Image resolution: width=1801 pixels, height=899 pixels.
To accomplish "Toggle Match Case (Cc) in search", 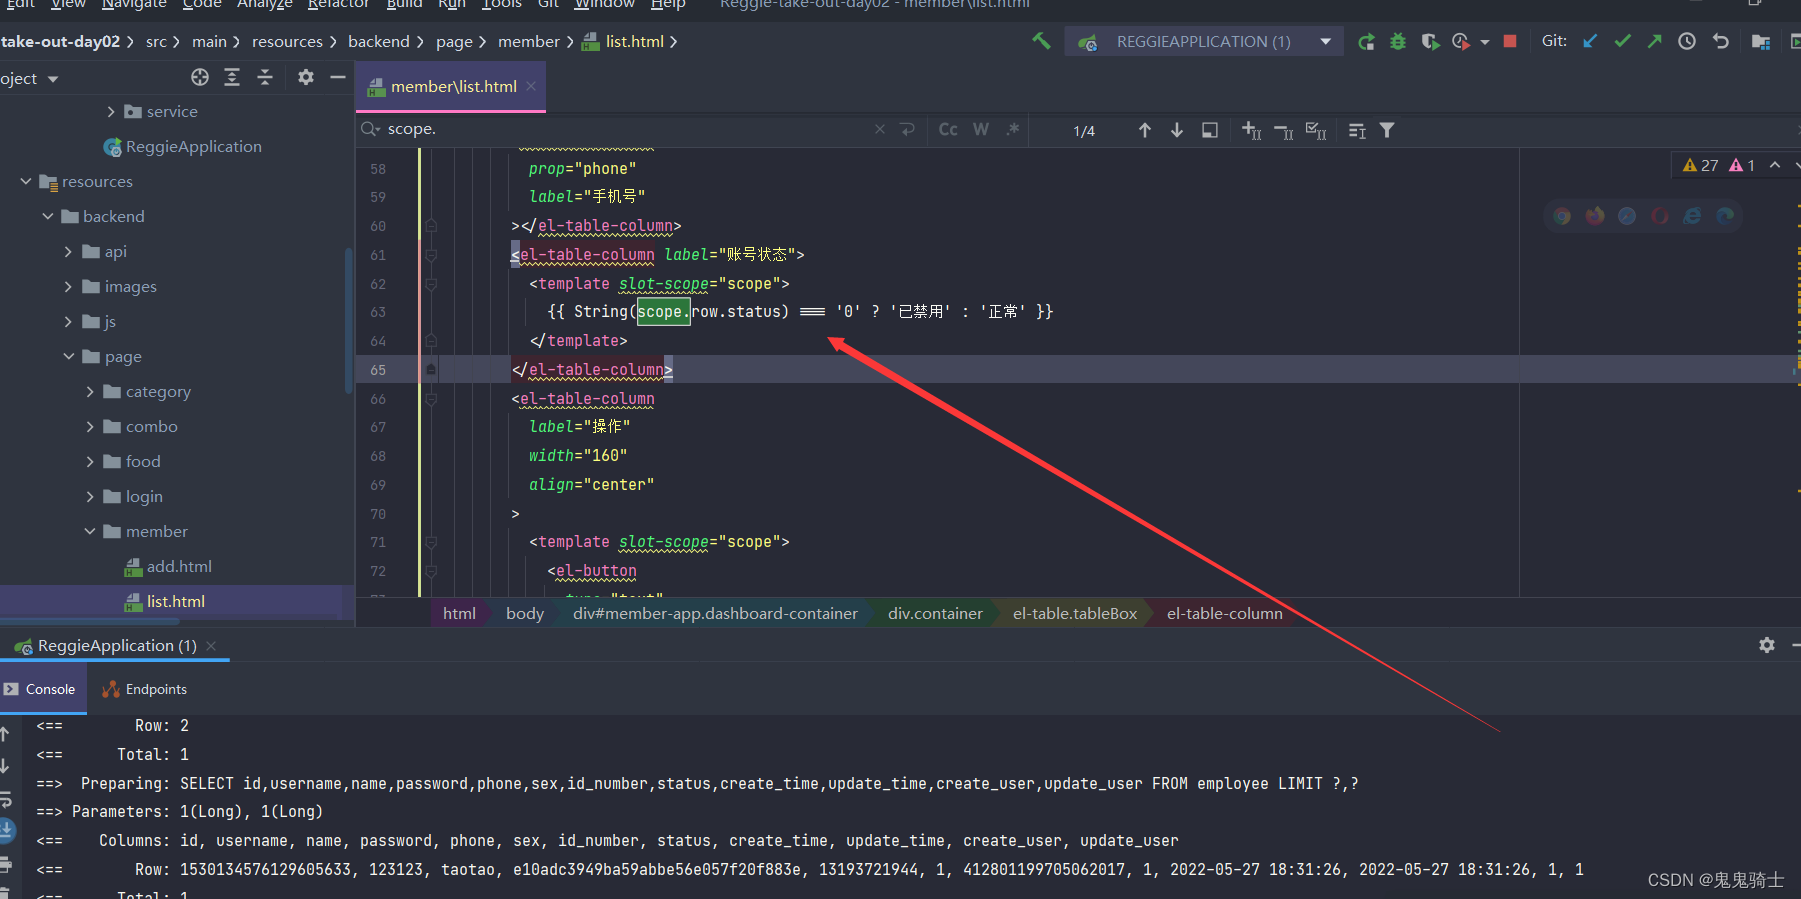I will click(948, 129).
